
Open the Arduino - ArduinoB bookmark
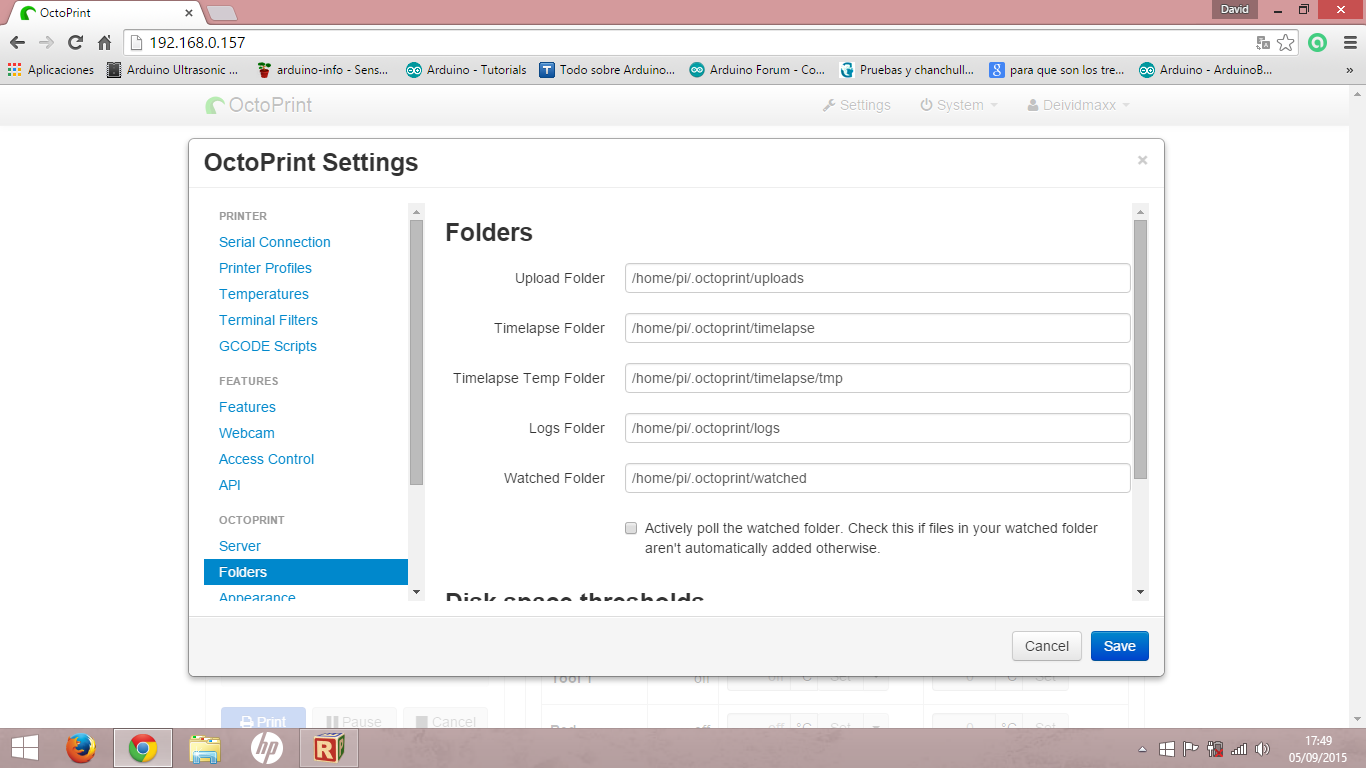point(1207,70)
